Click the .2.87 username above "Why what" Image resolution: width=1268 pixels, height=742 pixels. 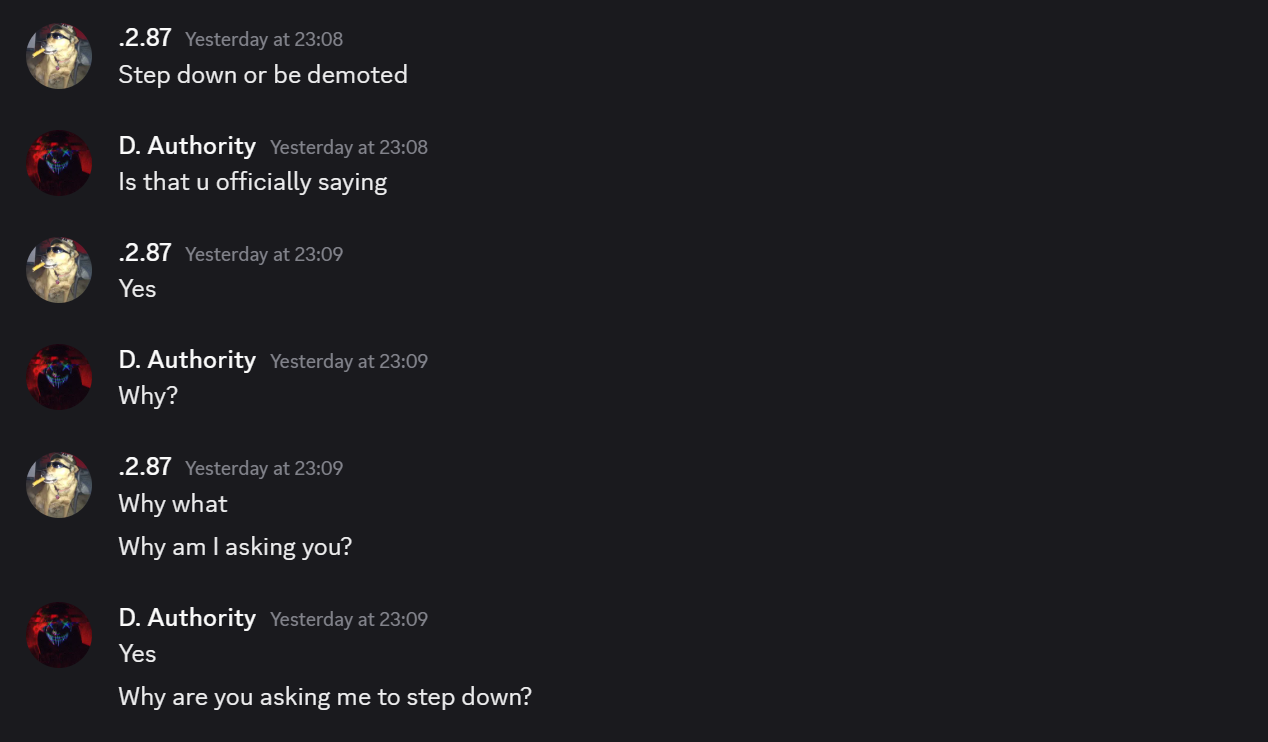(x=145, y=467)
